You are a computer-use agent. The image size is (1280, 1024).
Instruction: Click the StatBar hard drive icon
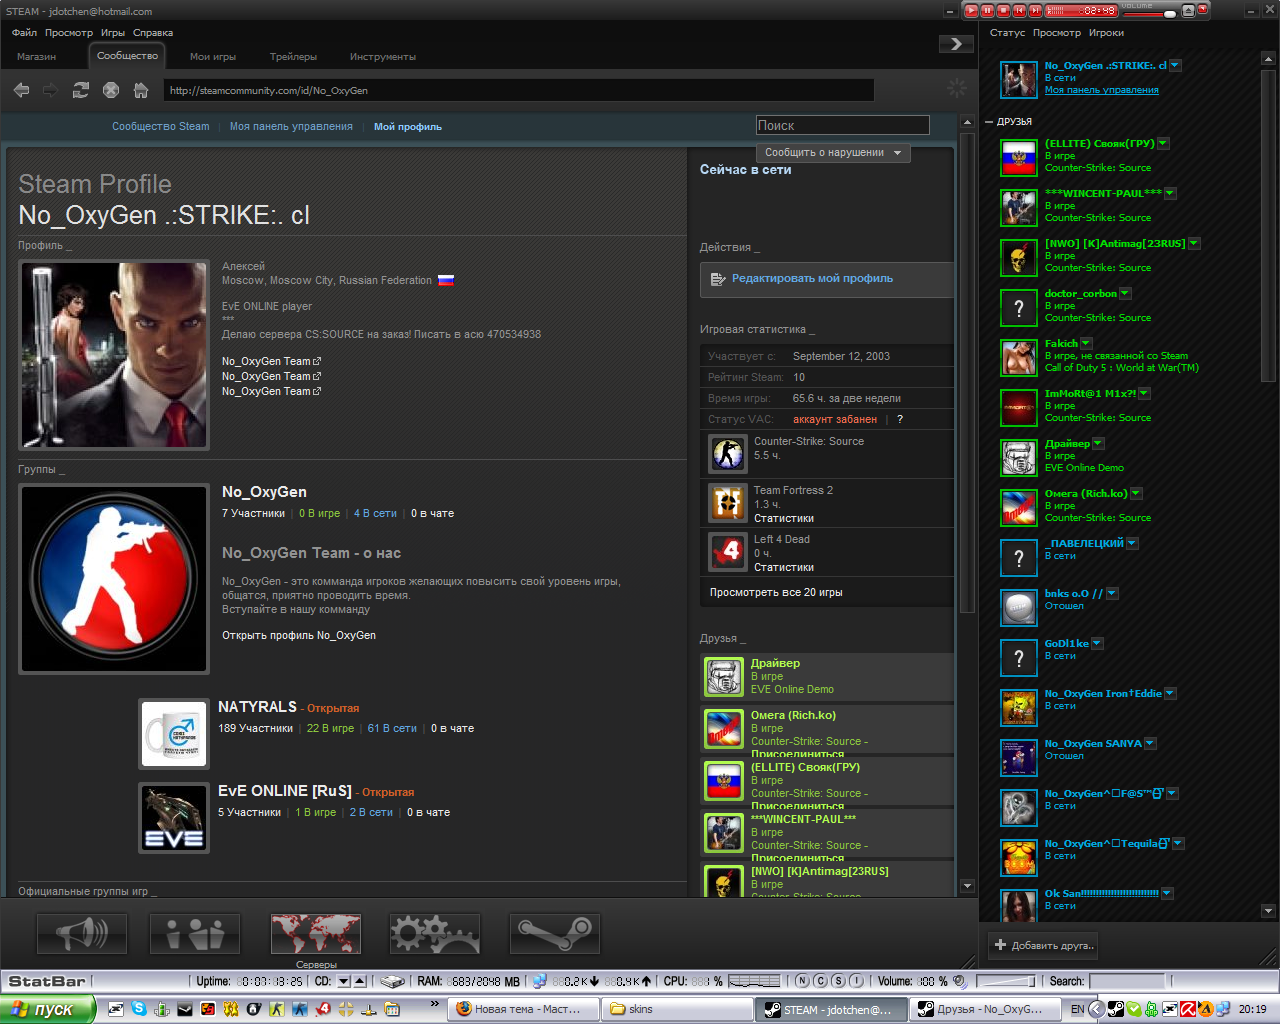(393, 981)
